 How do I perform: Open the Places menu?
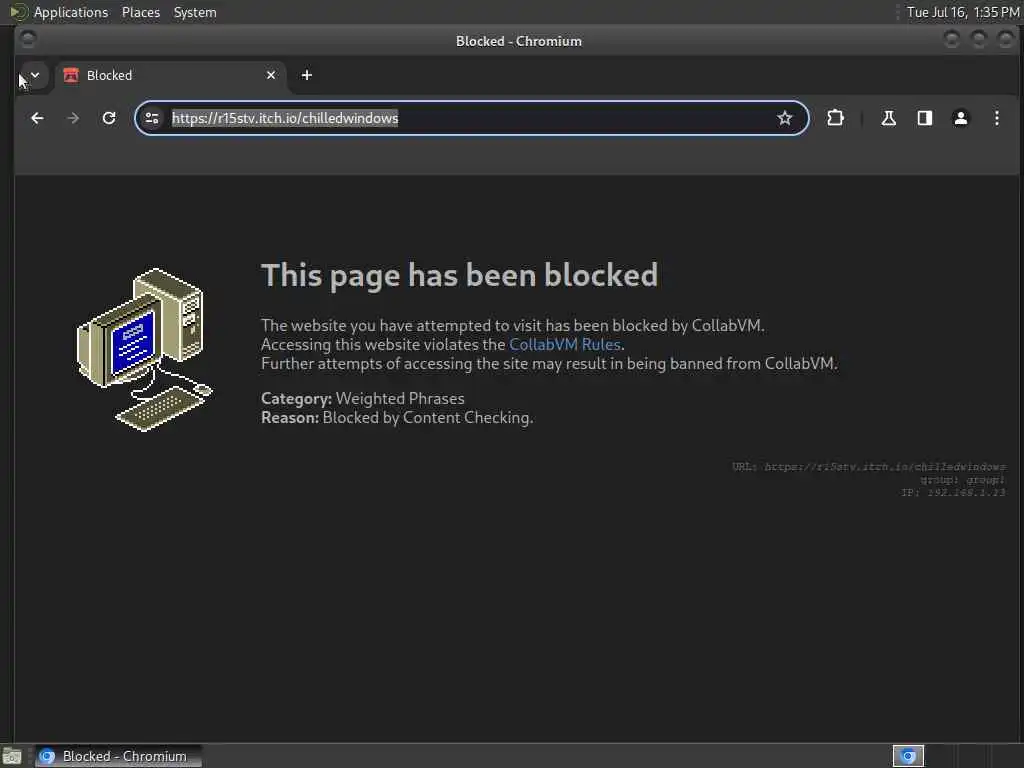tap(141, 12)
